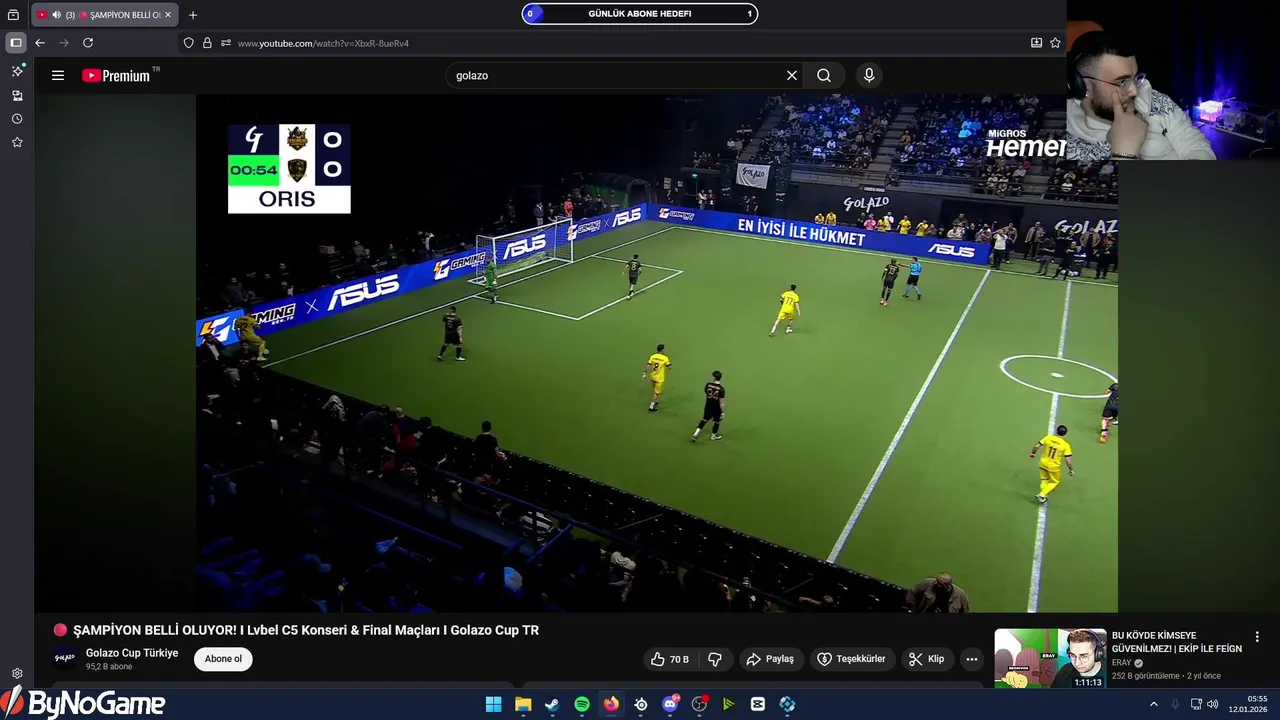Screen dimensions: 1280x720
Task: Toggle system volume icon in the tray
Action: [1213, 704]
